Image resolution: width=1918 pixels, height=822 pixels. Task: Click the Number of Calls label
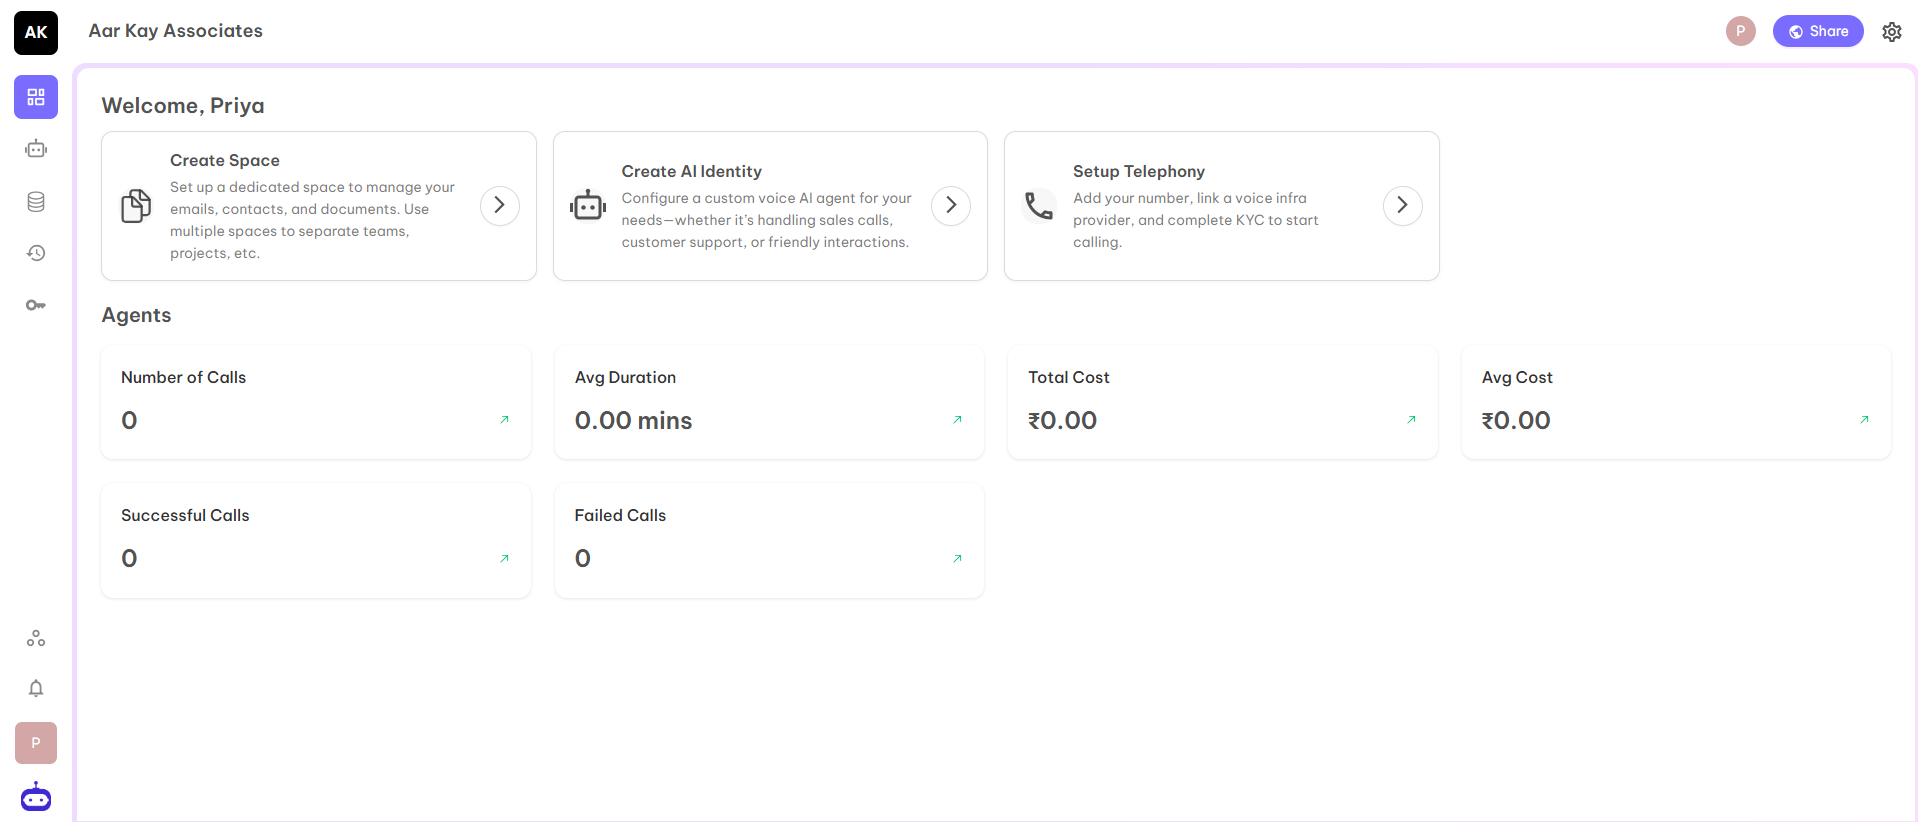coord(183,377)
